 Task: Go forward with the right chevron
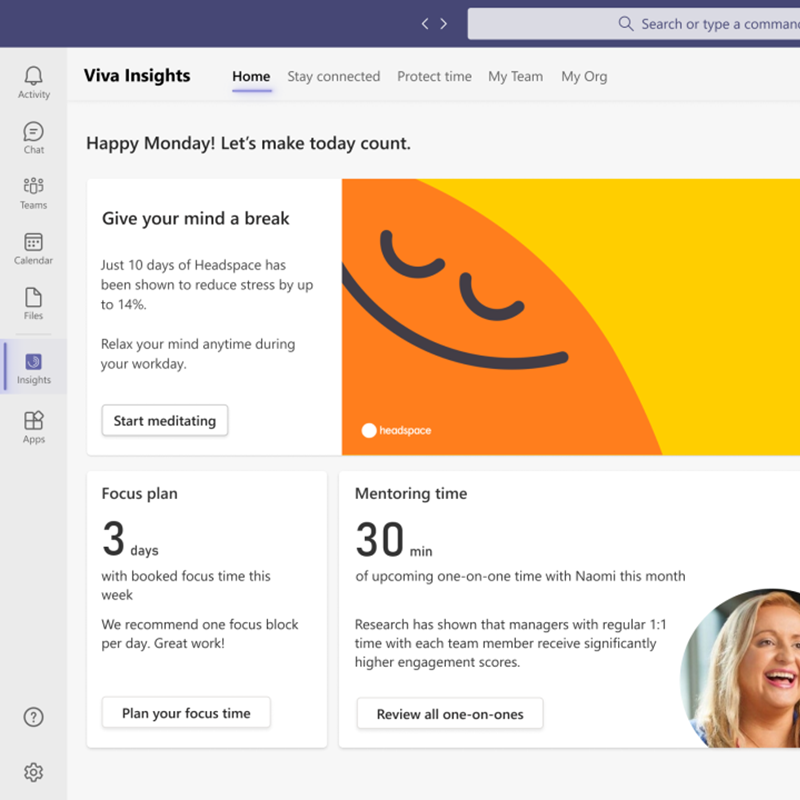(443, 23)
